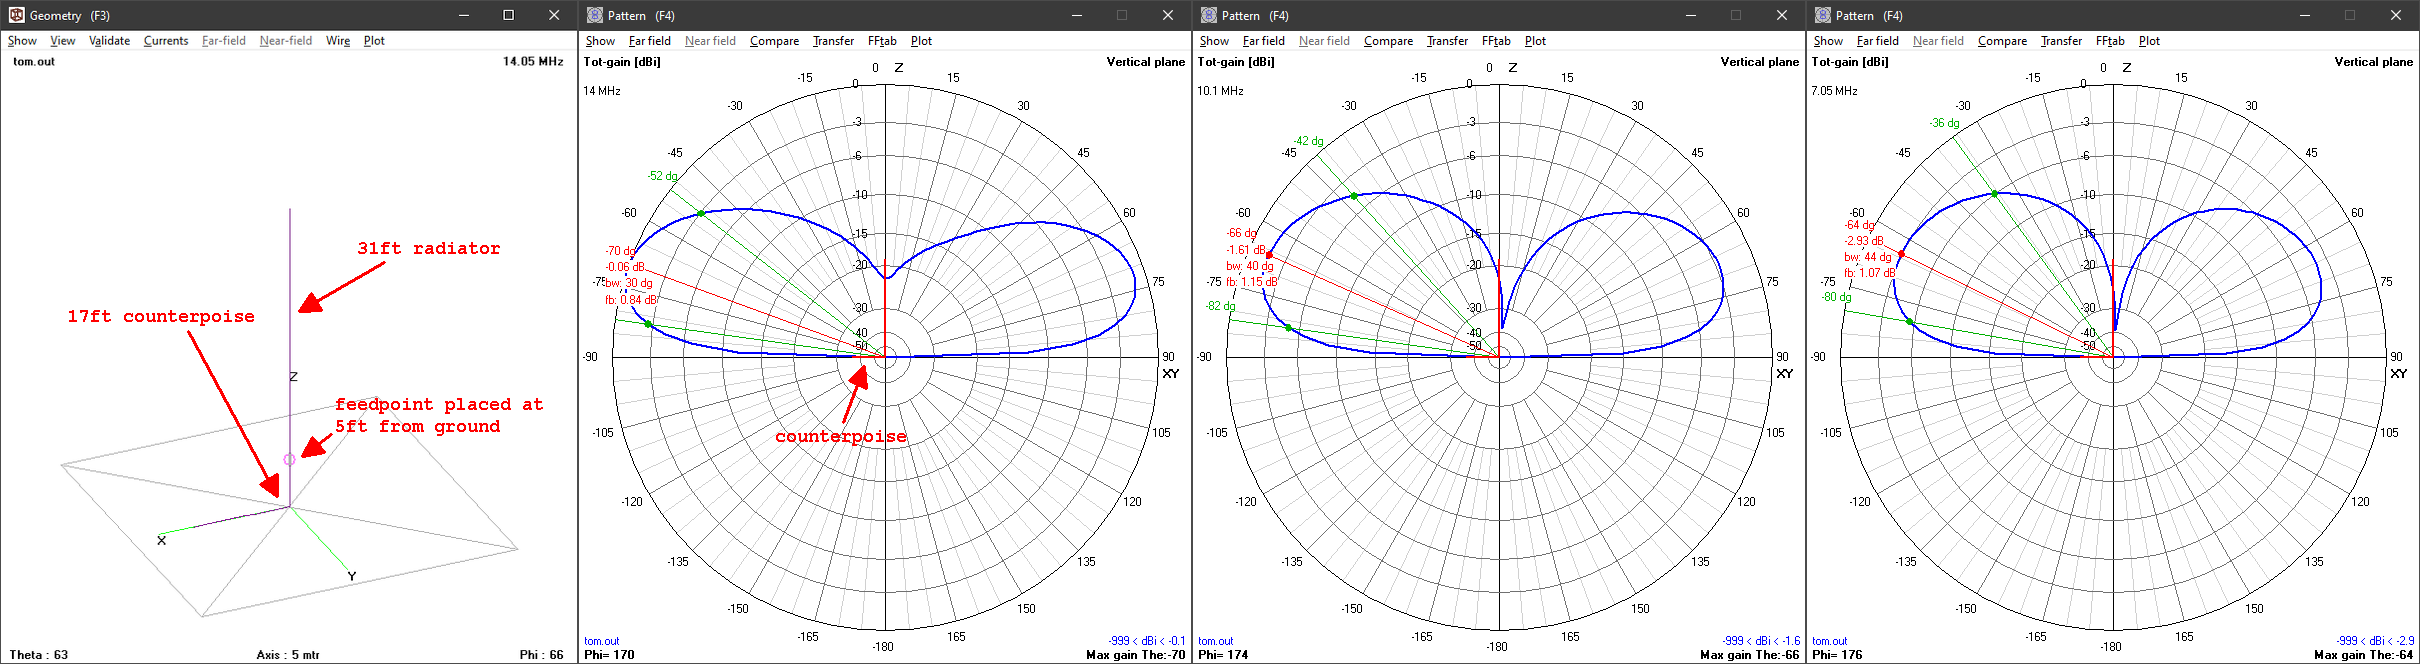This screenshot has width=2420, height=664.
Task: Click 'Phi : 66' status in Geometry window
Action: click(542, 655)
